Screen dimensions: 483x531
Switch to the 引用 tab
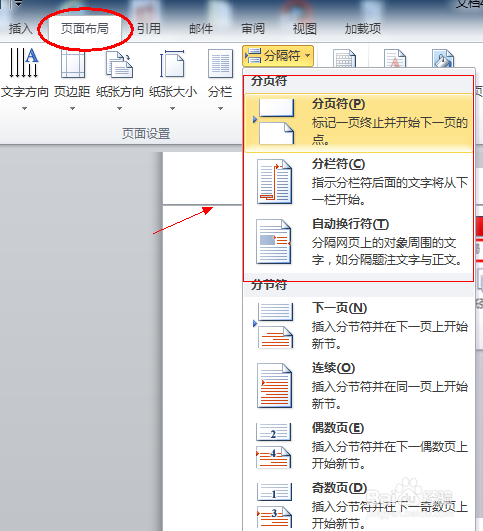point(149,29)
